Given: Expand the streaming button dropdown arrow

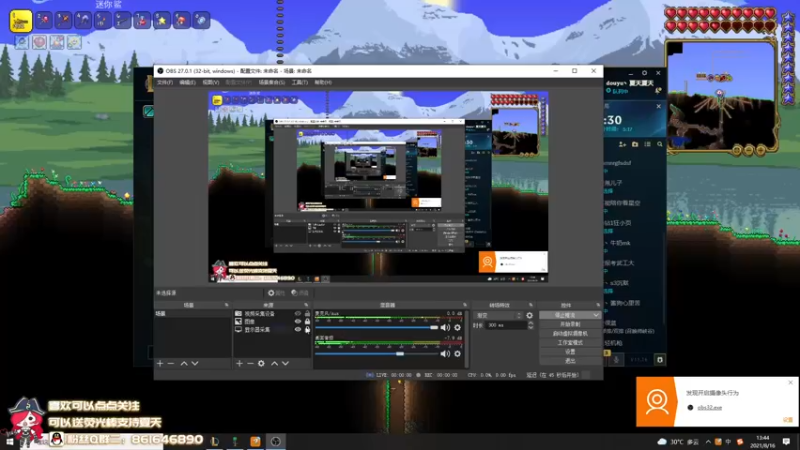Looking at the screenshot, I should 596,315.
